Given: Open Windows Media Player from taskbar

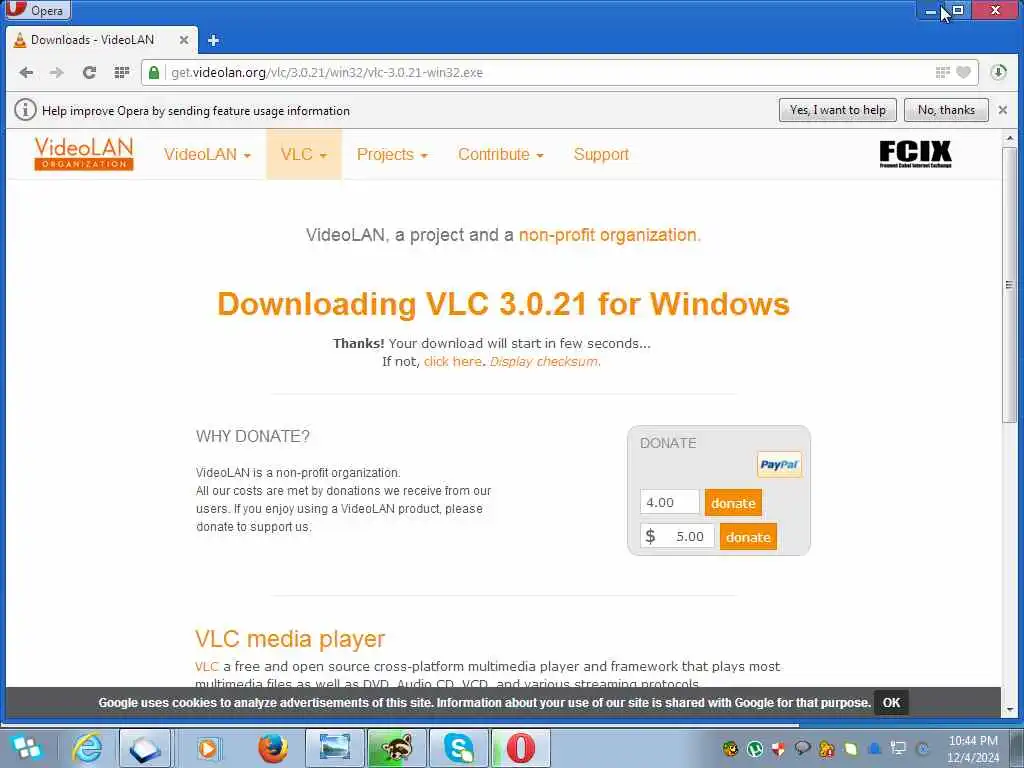Looking at the screenshot, I should click(x=208, y=748).
